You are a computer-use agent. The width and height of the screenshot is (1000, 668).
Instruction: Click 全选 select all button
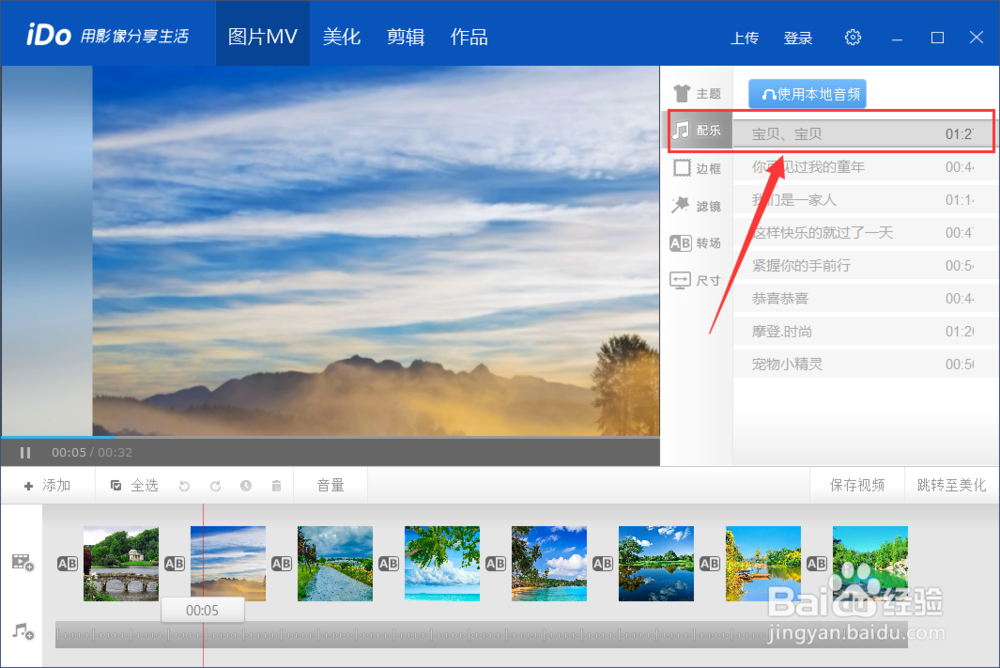pos(135,486)
